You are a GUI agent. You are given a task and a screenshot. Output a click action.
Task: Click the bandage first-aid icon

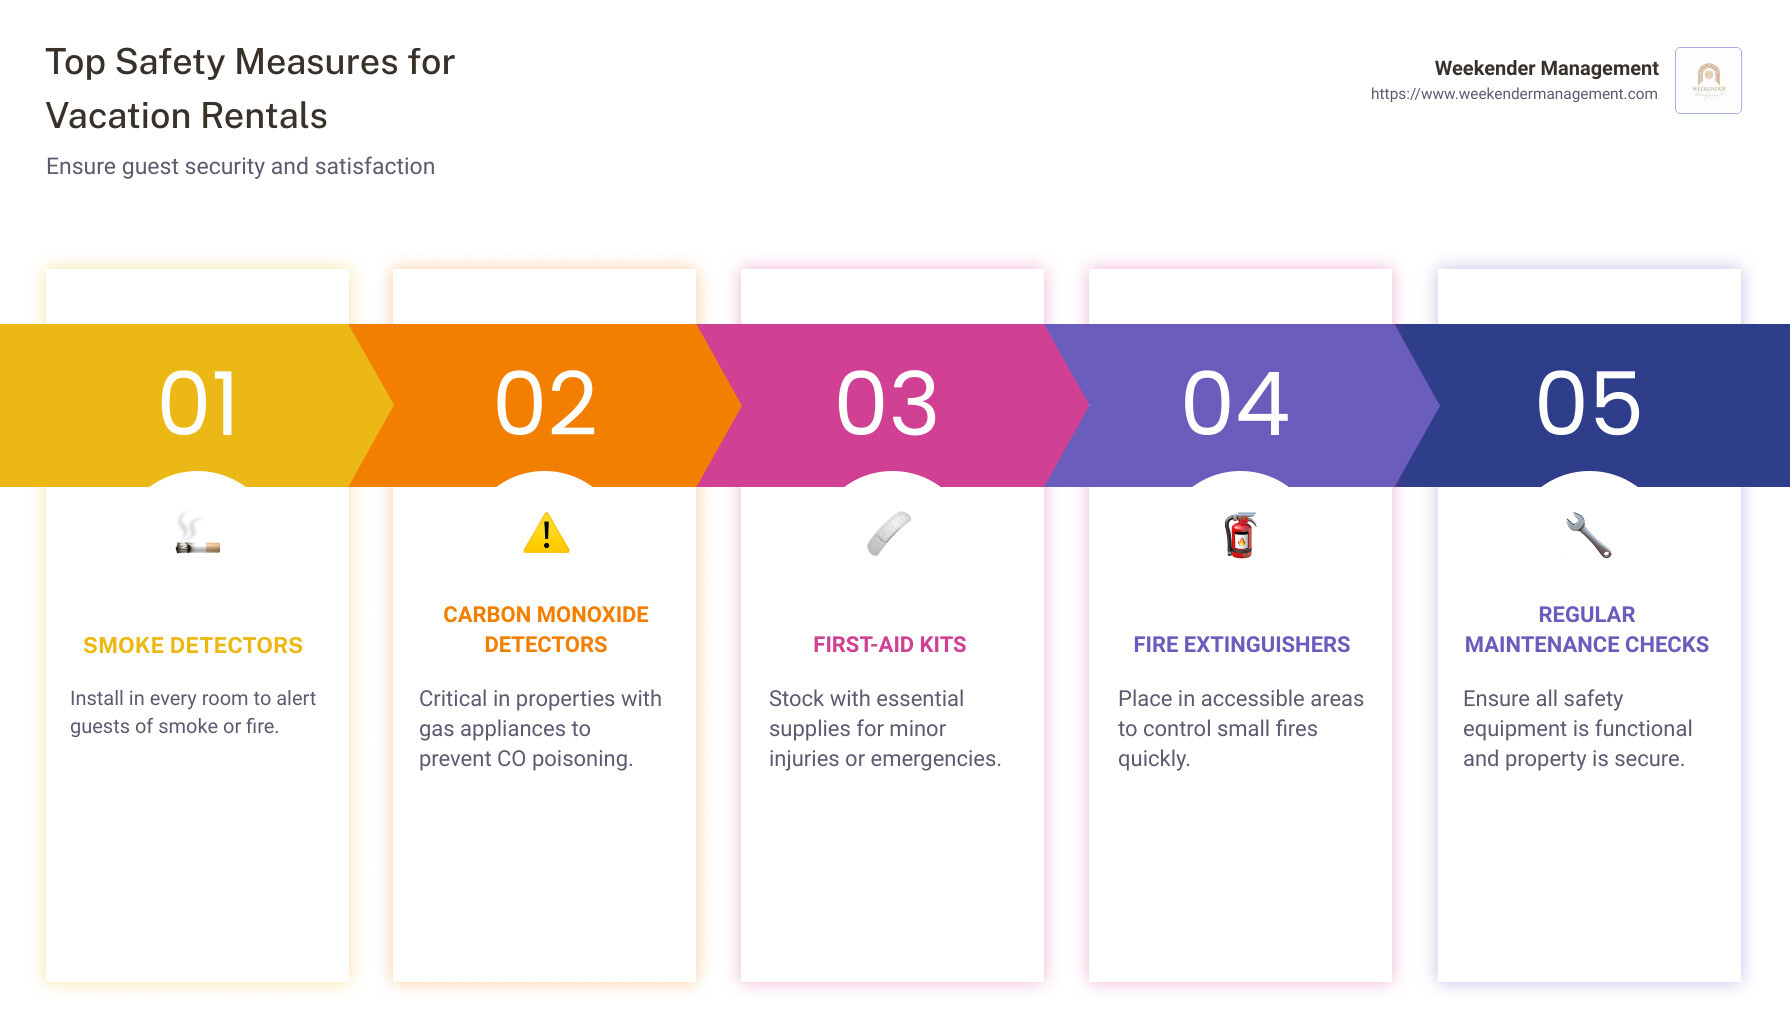click(889, 534)
